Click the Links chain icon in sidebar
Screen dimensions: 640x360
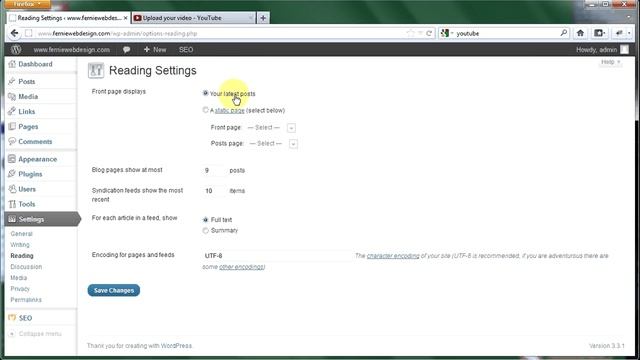tap(12, 111)
